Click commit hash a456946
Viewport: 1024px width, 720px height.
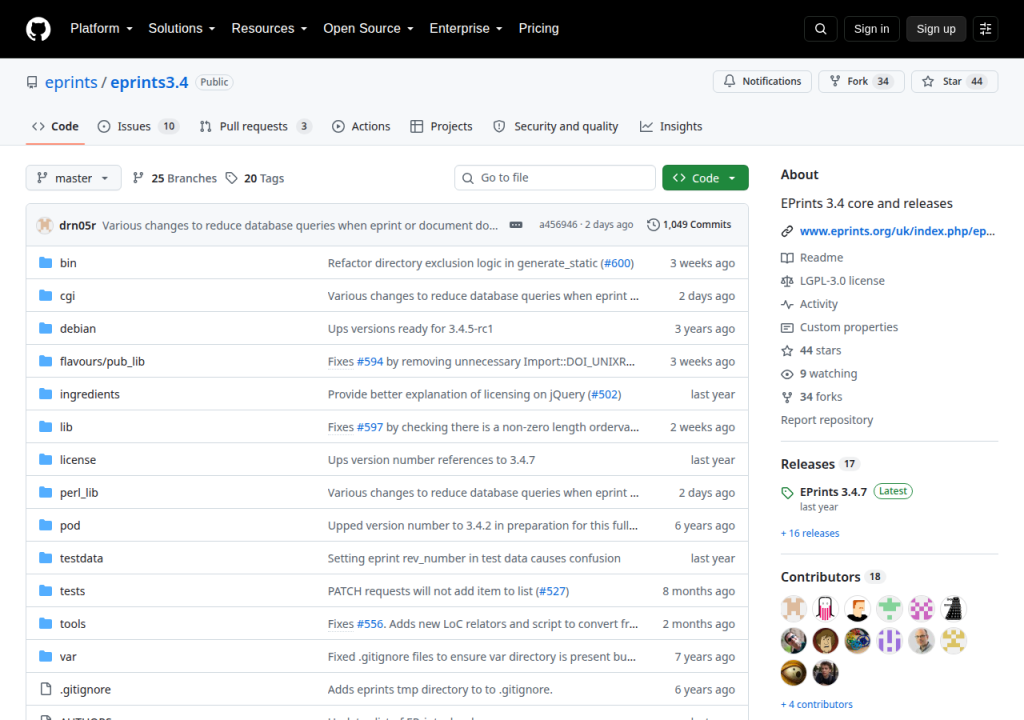(558, 225)
